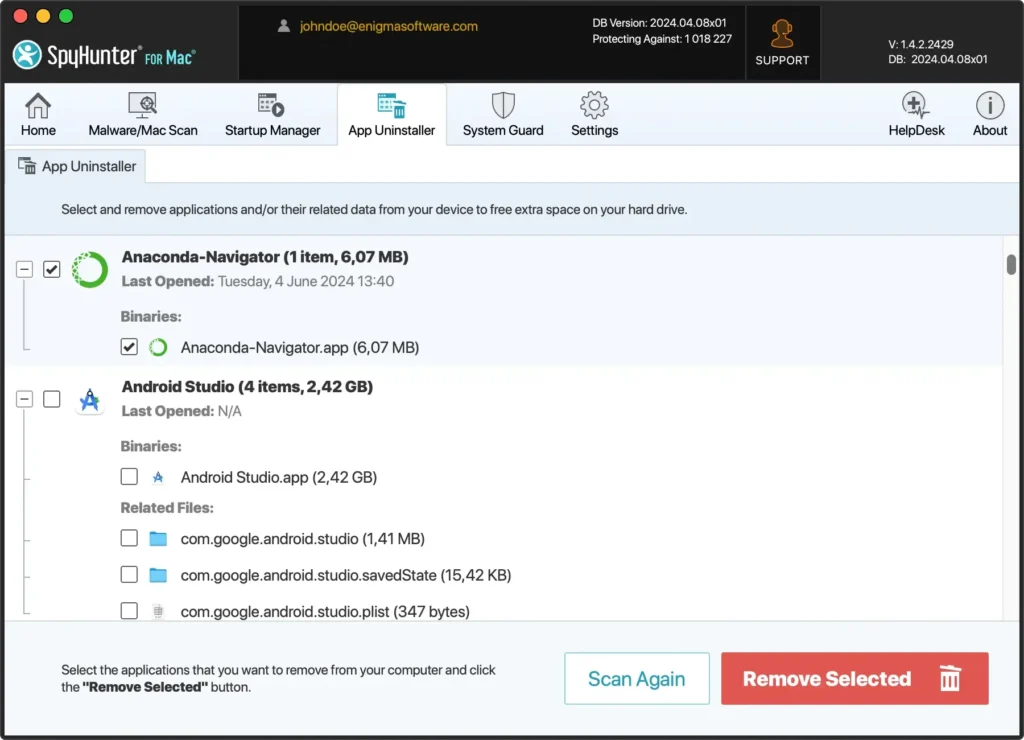Screen dimensions: 1024x740
Task: Click the Support agent icon
Action: [x=782, y=34]
